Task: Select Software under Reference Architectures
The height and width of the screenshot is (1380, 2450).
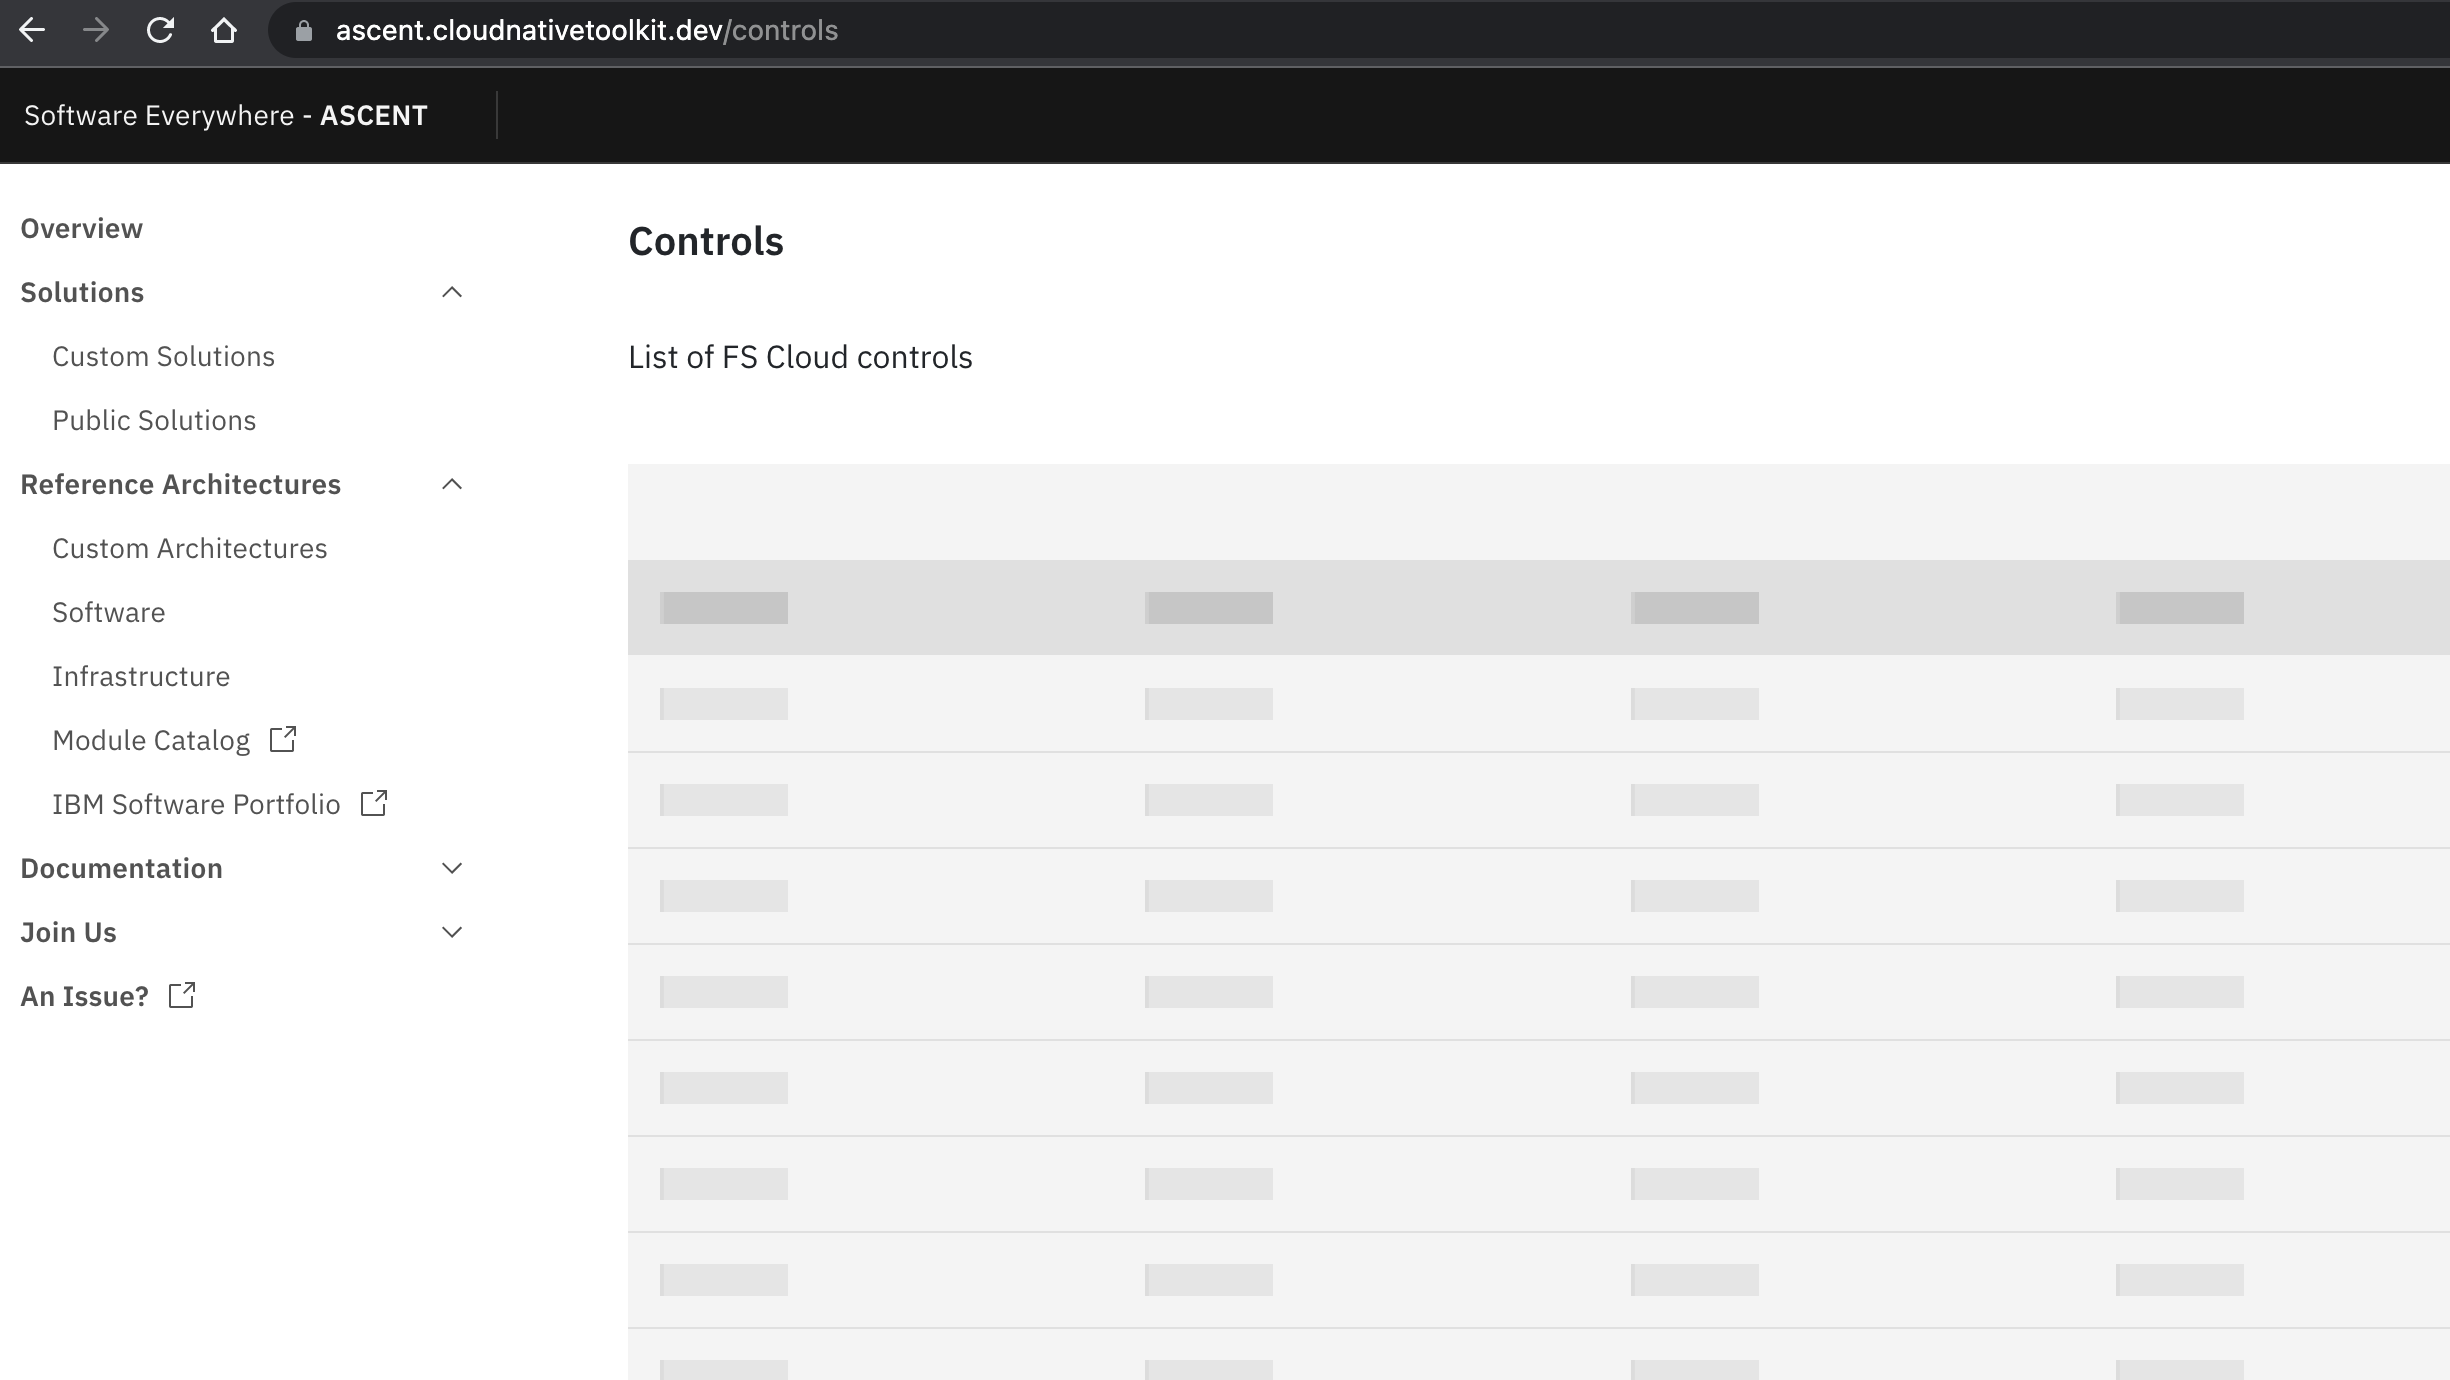Action: (108, 612)
